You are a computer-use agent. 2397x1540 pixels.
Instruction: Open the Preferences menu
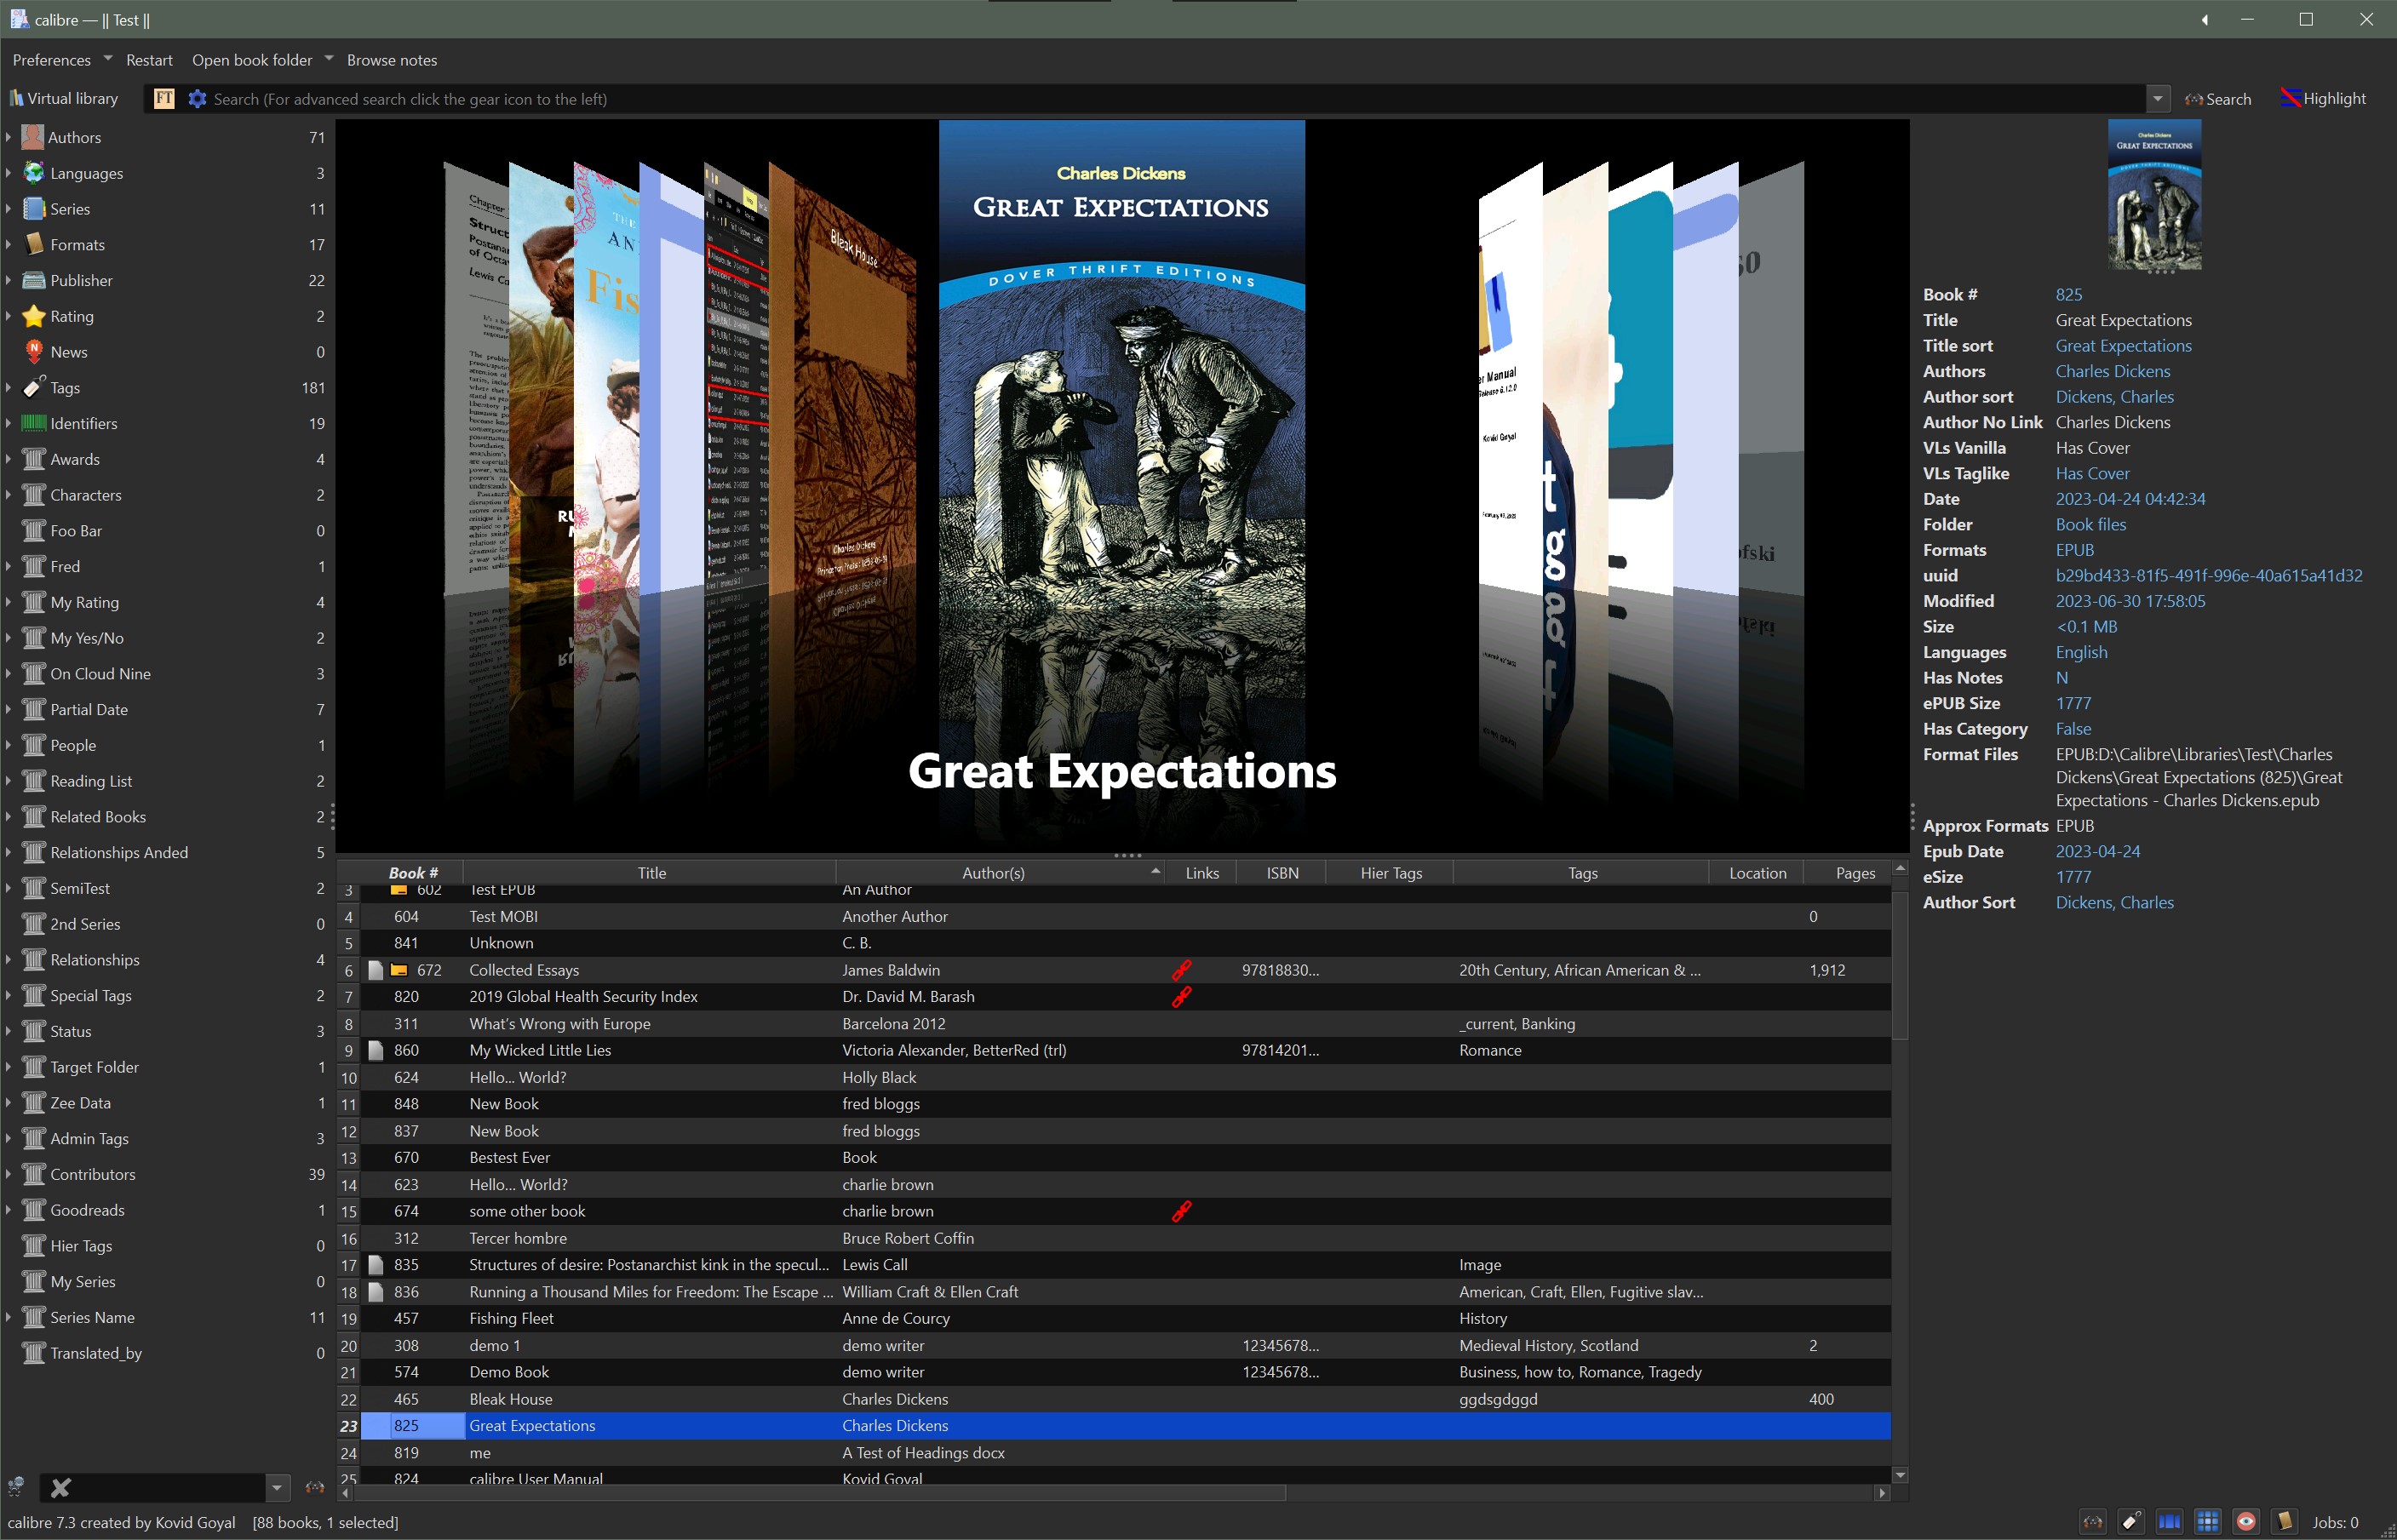point(52,60)
